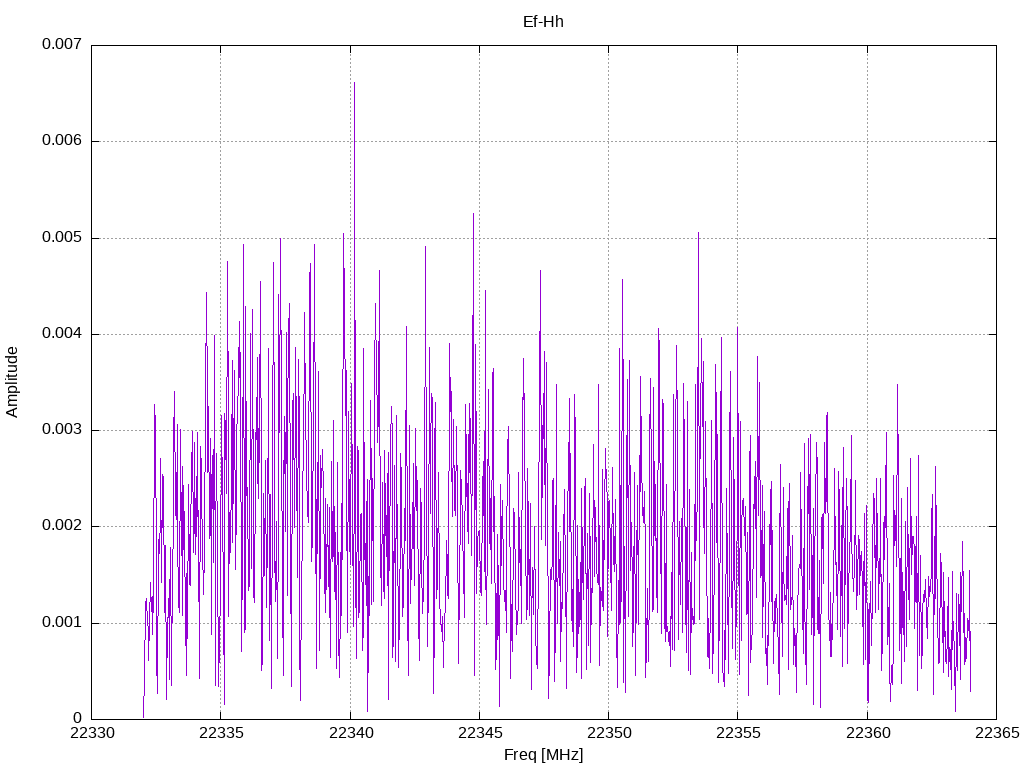Click the x-axis tick label 22360

[x=867, y=733]
